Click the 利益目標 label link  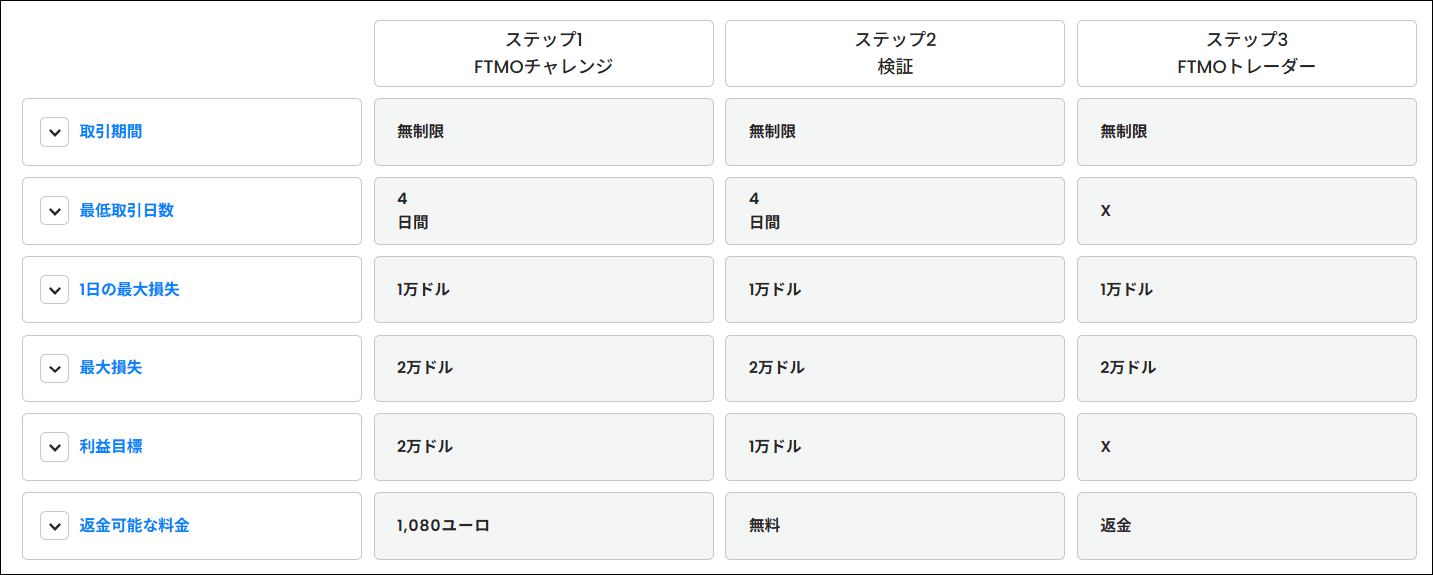pyautogui.click(x=111, y=447)
